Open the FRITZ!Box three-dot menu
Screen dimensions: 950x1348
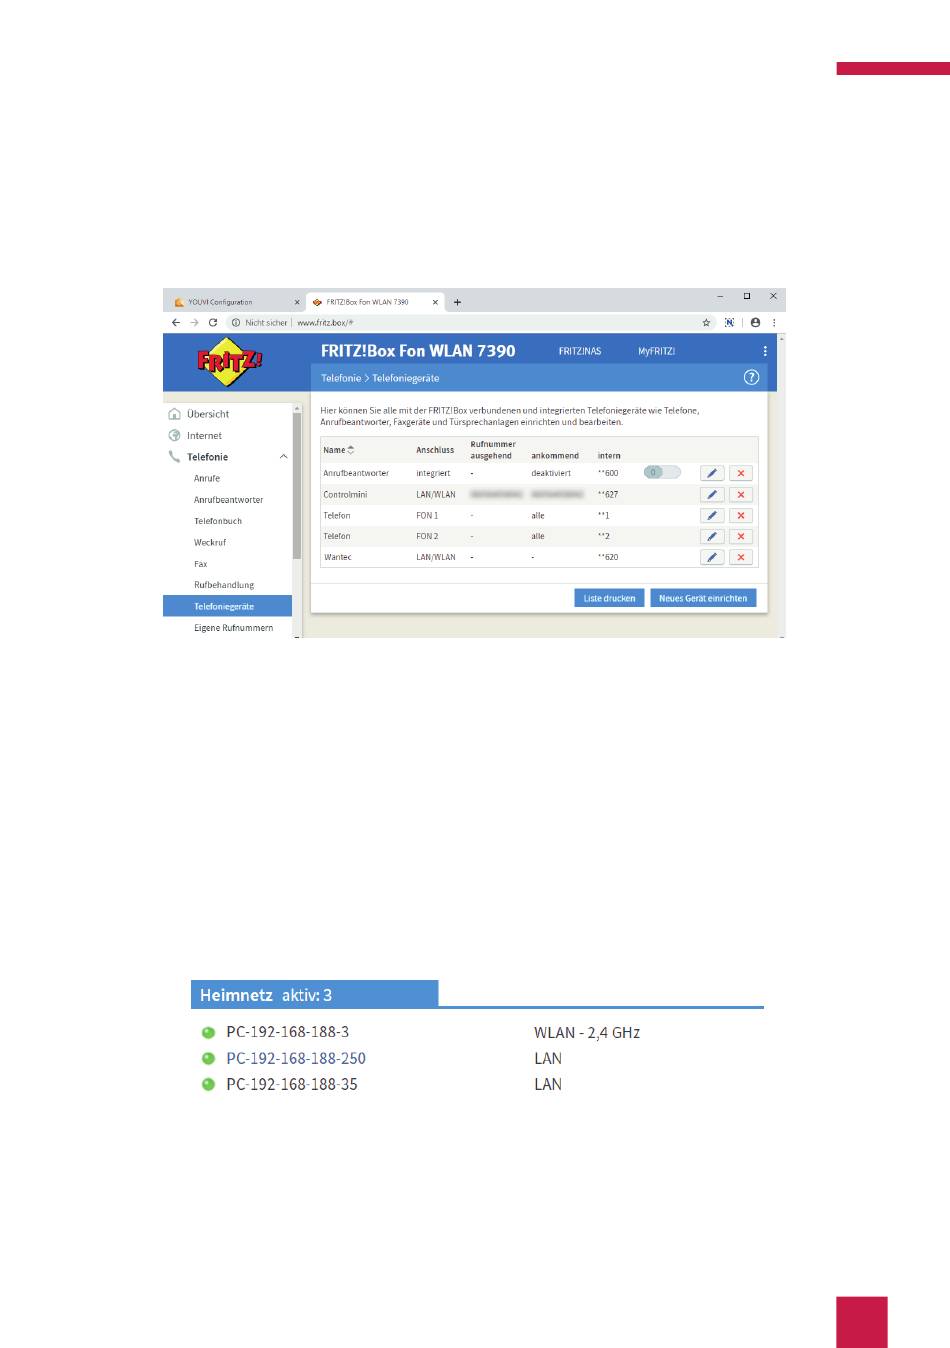[x=765, y=351]
